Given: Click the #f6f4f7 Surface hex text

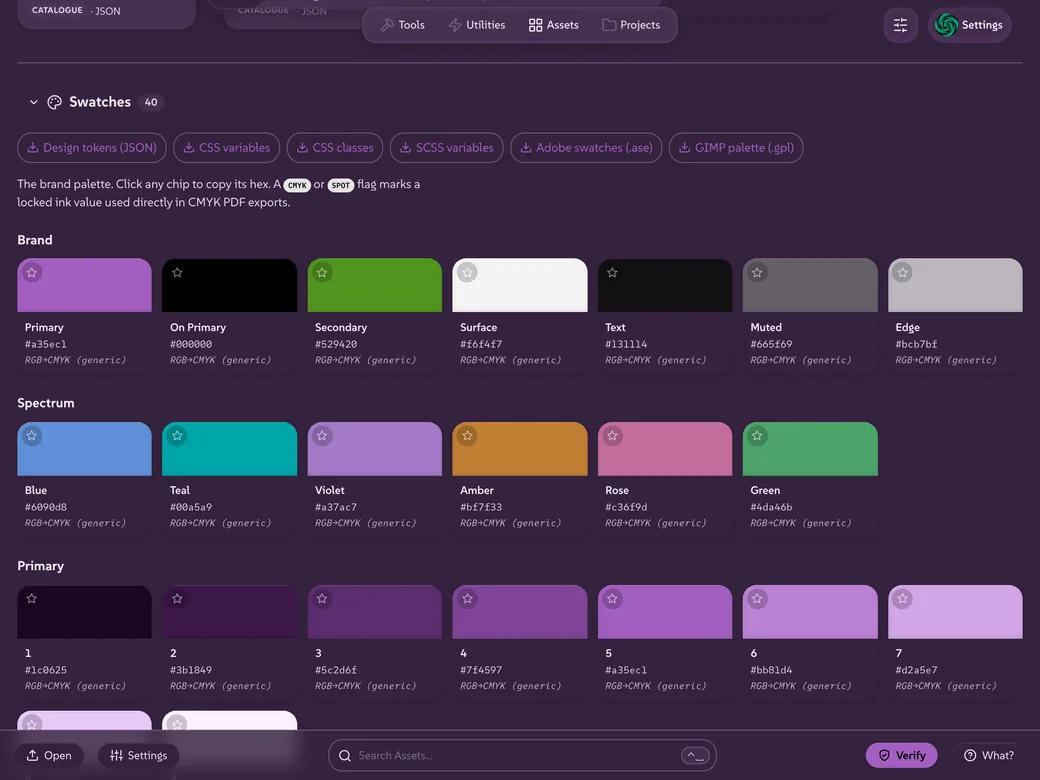Looking at the screenshot, I should pos(481,344).
